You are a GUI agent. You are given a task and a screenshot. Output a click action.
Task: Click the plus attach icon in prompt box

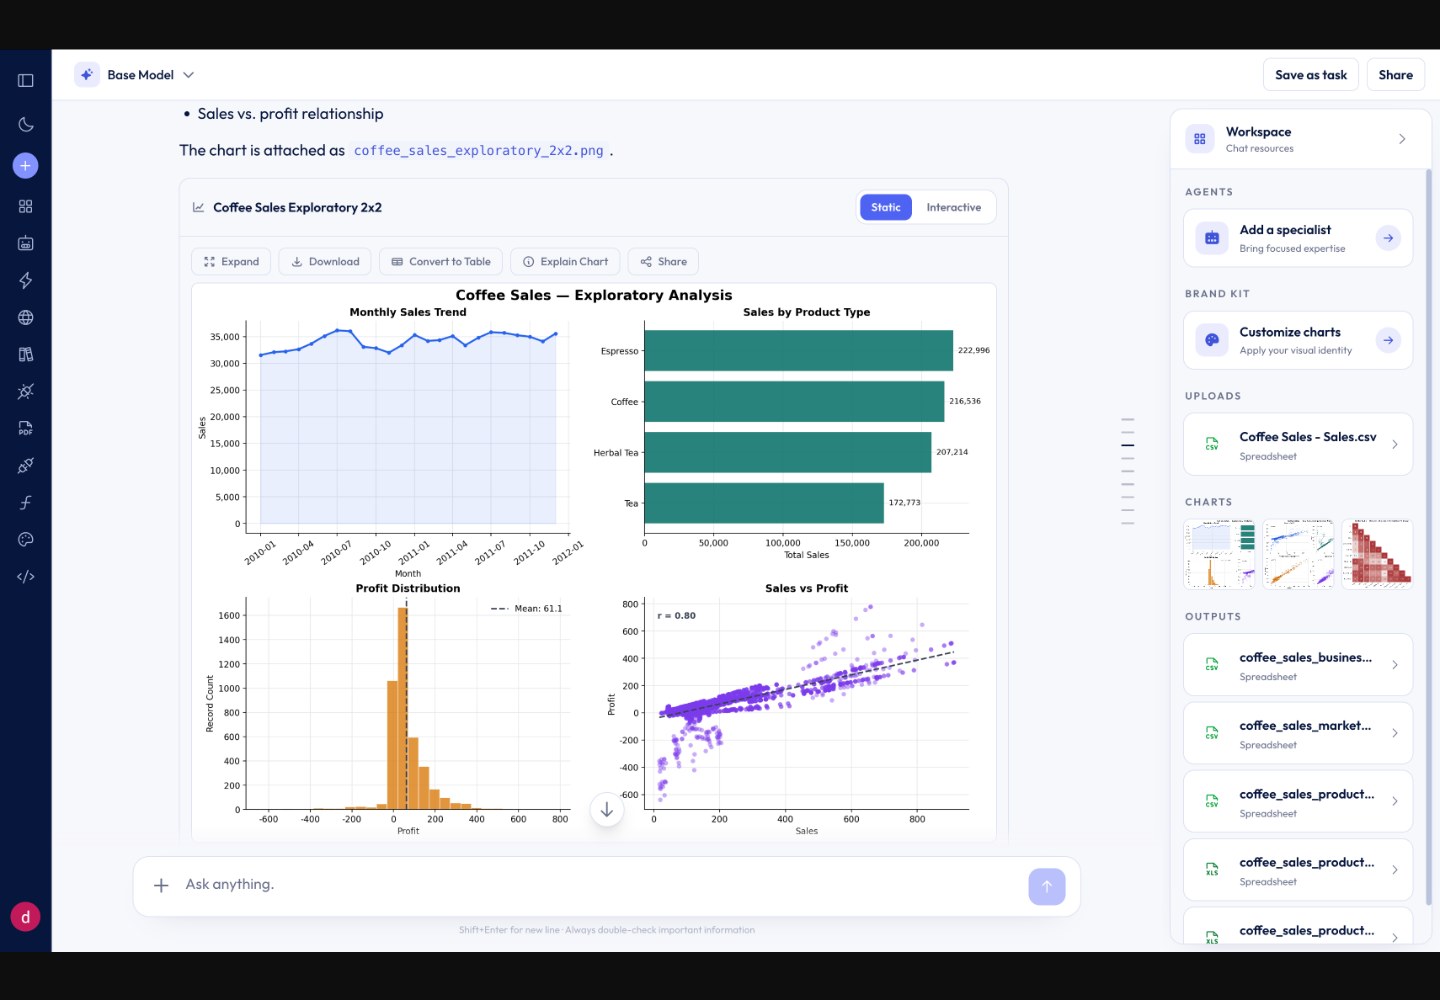[161, 885]
